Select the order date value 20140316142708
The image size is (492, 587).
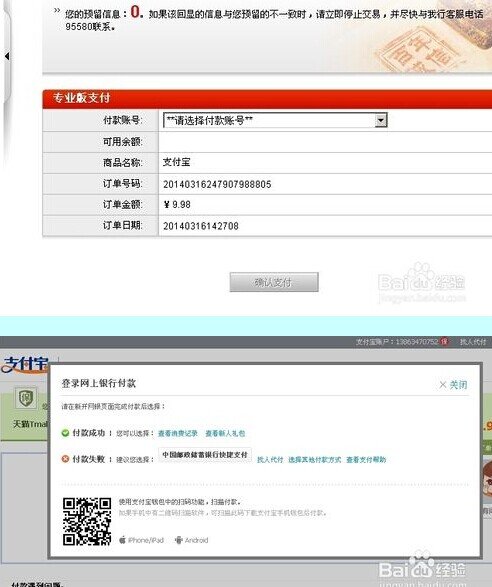tap(201, 226)
